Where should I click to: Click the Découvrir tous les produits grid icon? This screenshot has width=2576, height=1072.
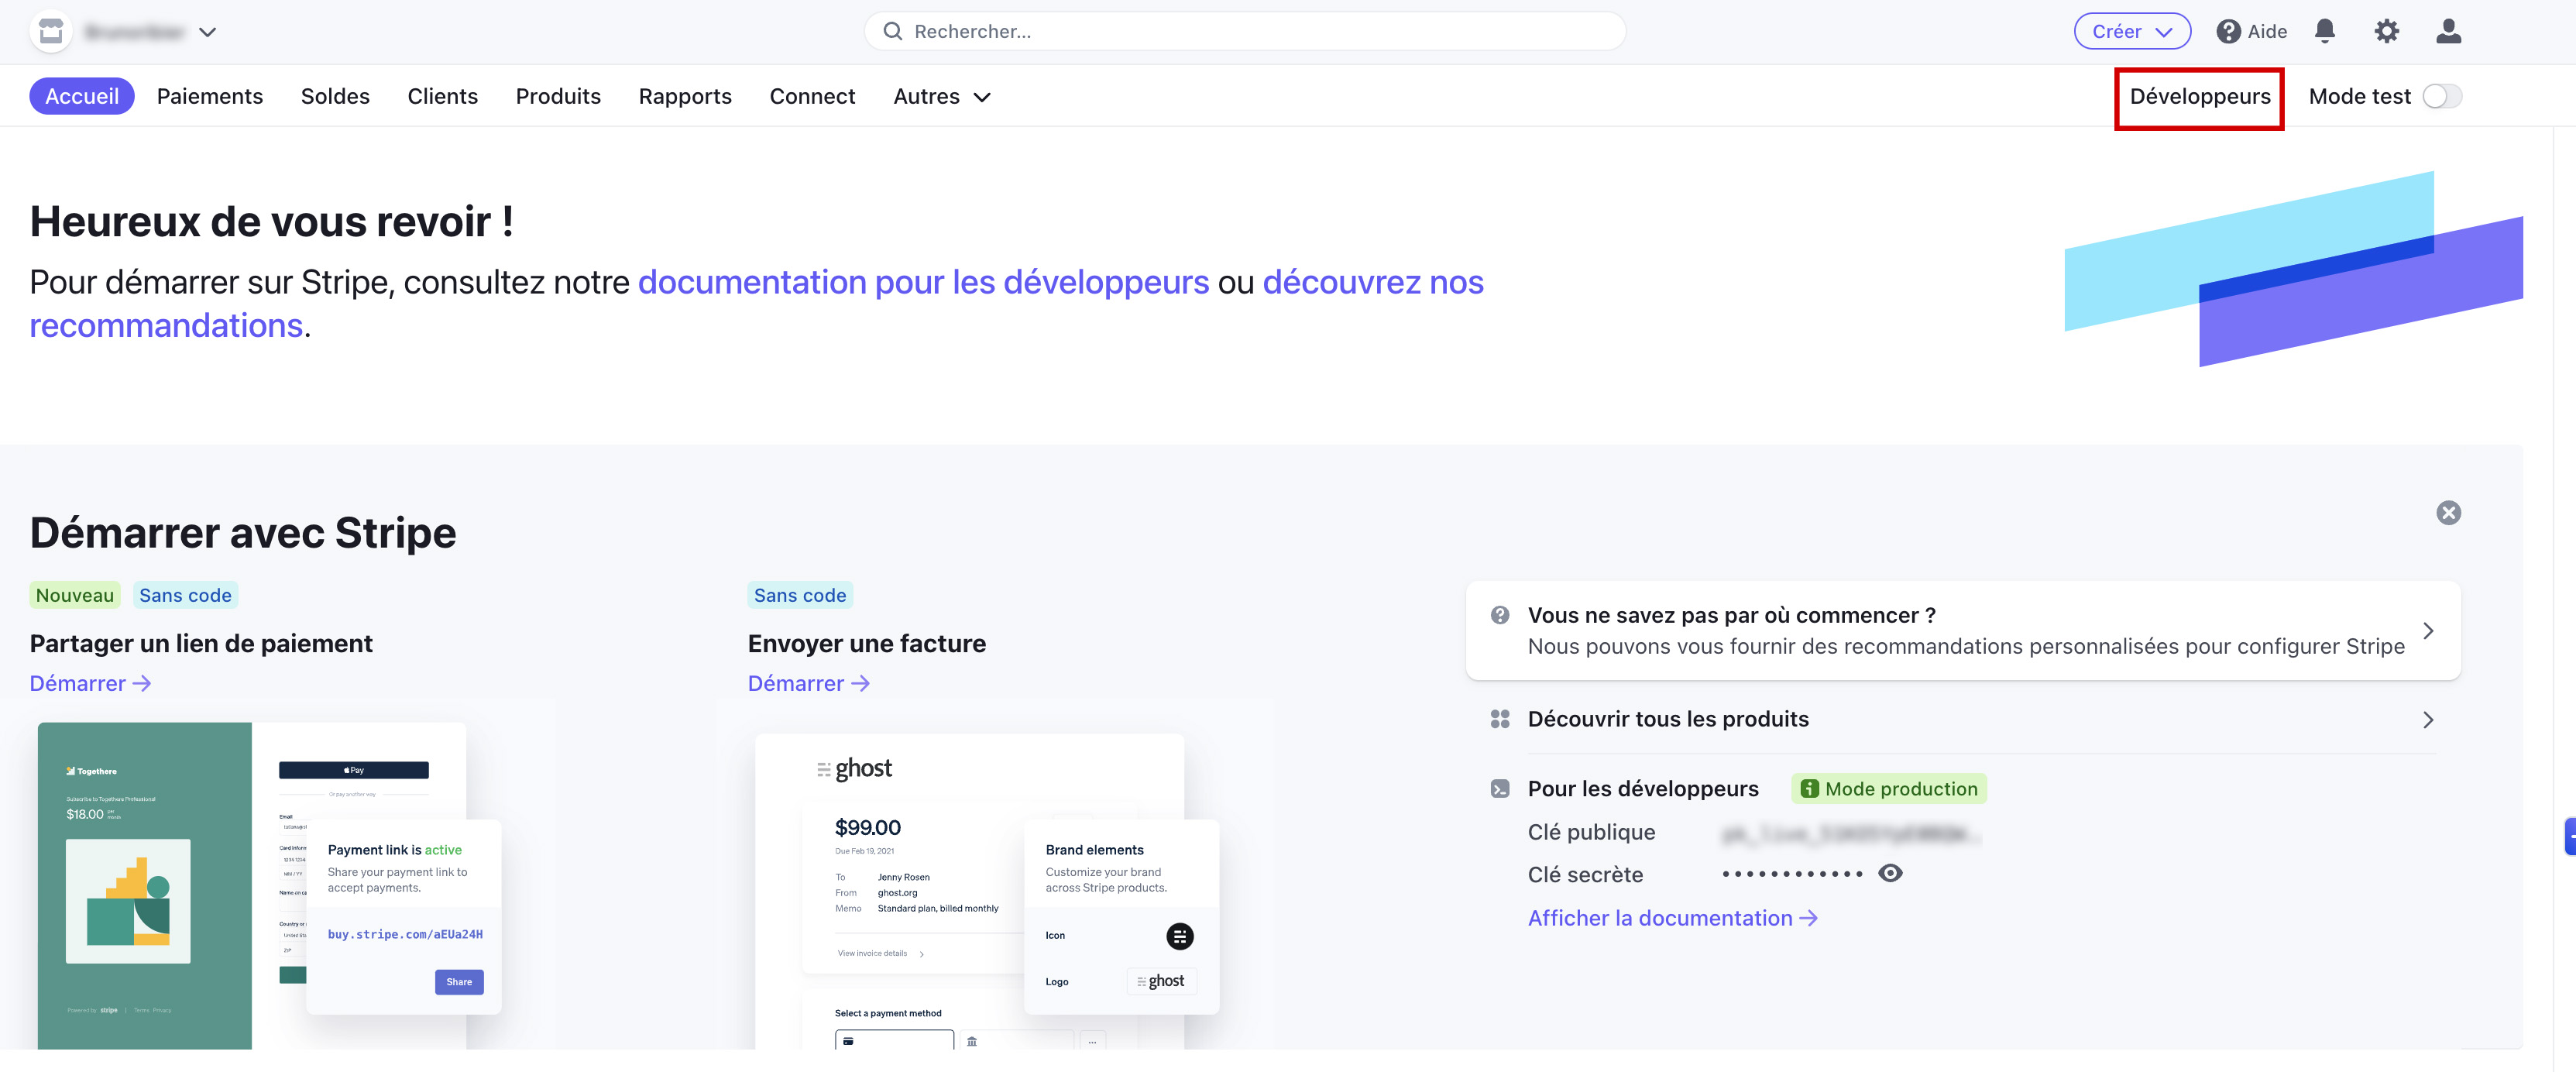(1499, 719)
